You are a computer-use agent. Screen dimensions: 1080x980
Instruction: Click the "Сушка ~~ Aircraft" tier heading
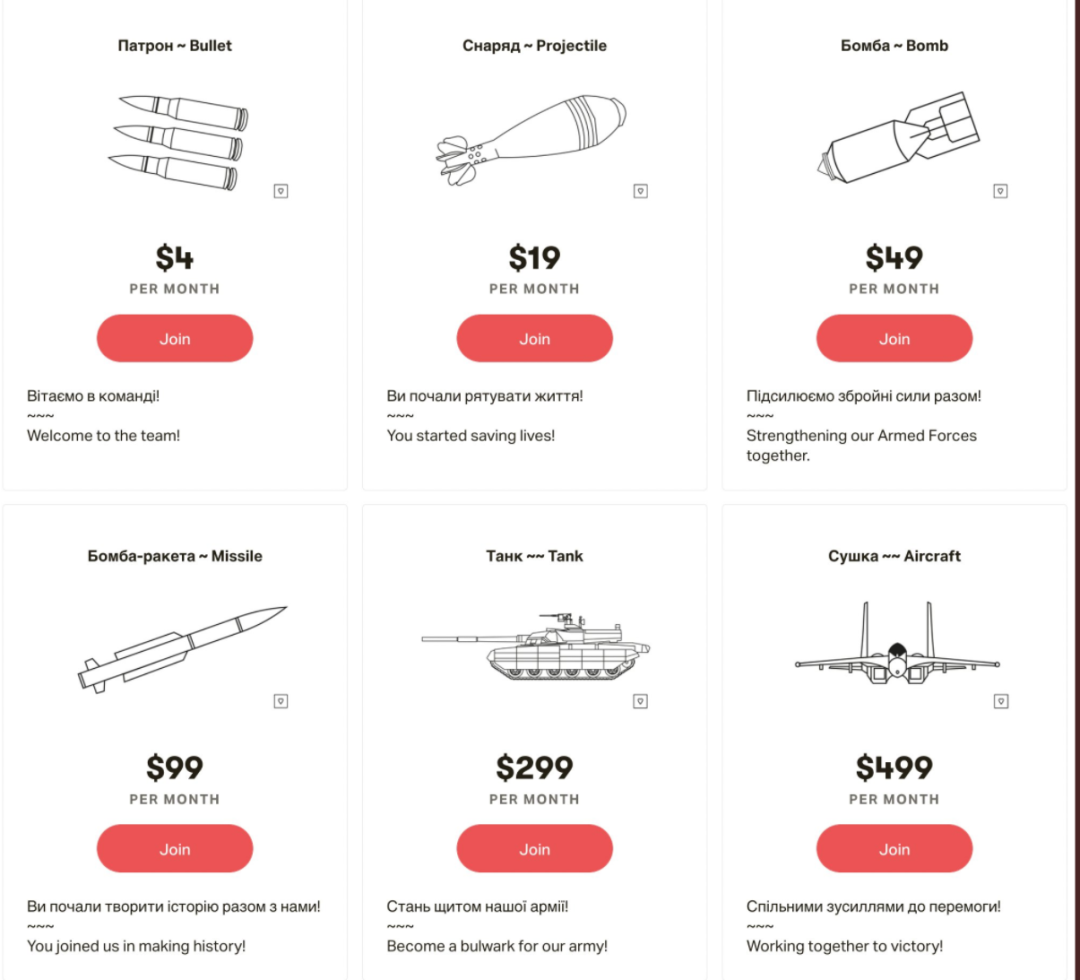pos(894,556)
